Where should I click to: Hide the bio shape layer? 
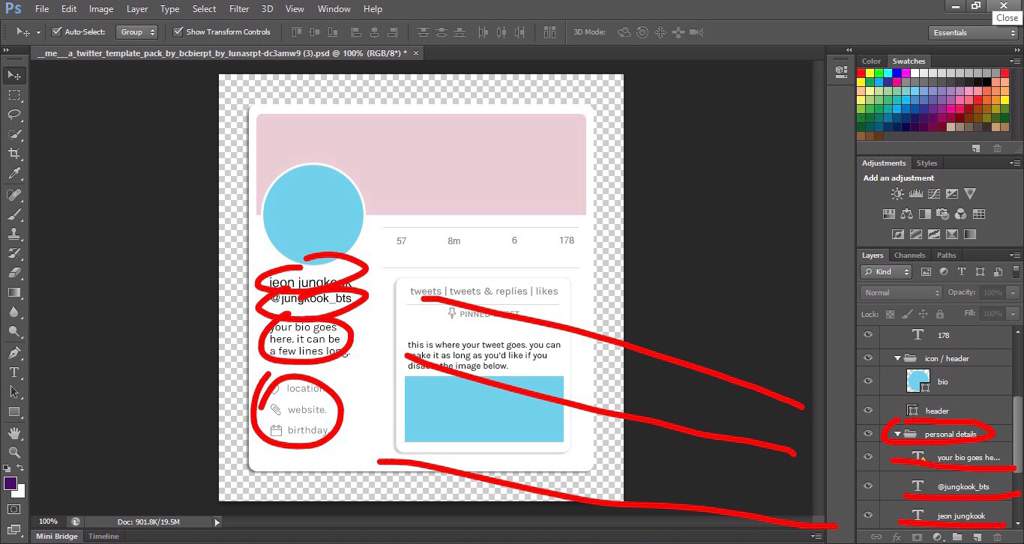coord(868,381)
